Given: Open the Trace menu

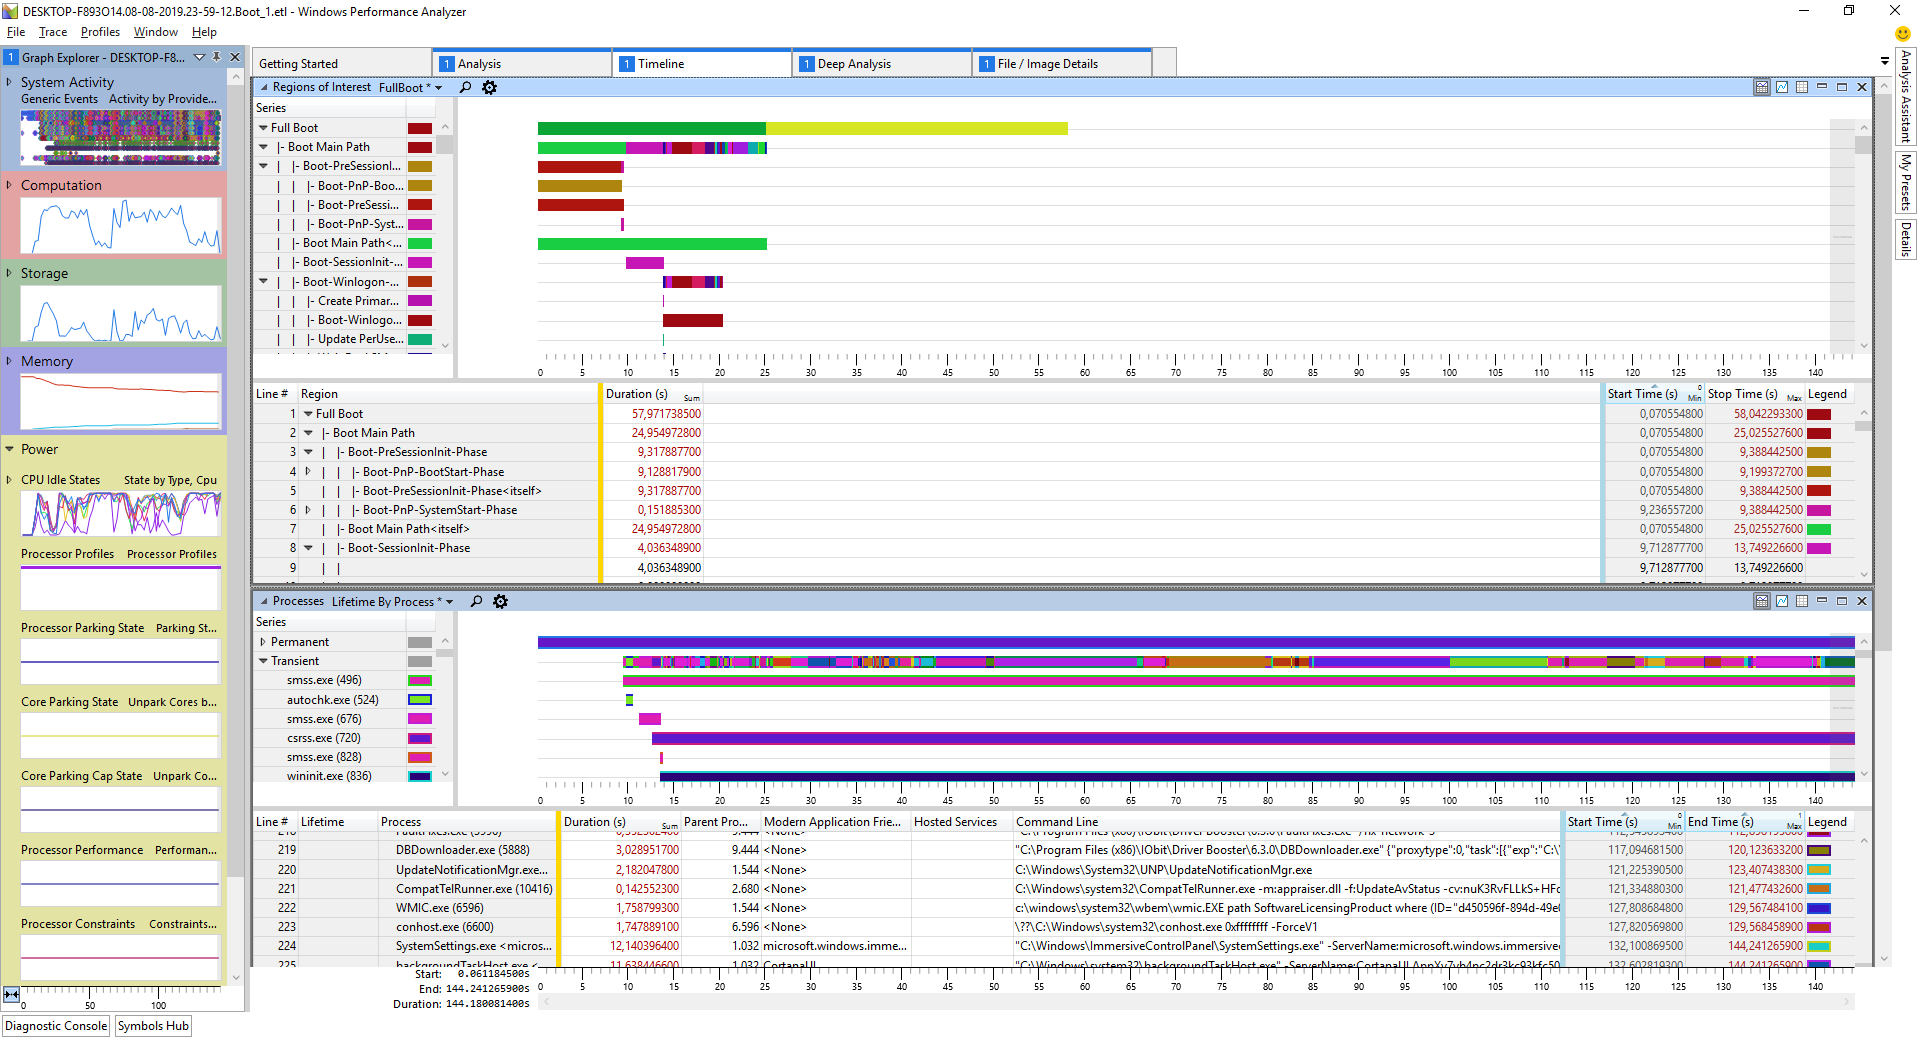Looking at the screenshot, I should pyautogui.click(x=53, y=32).
